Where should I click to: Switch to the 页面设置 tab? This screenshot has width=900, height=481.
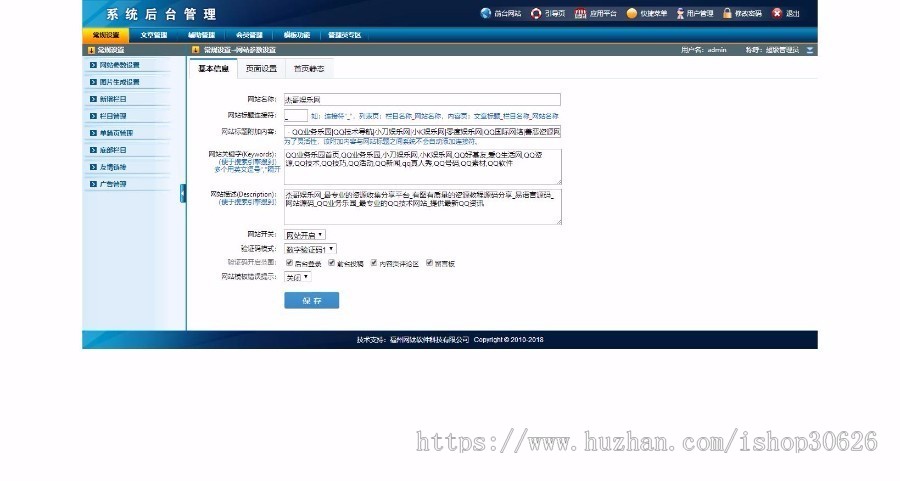click(x=261, y=68)
